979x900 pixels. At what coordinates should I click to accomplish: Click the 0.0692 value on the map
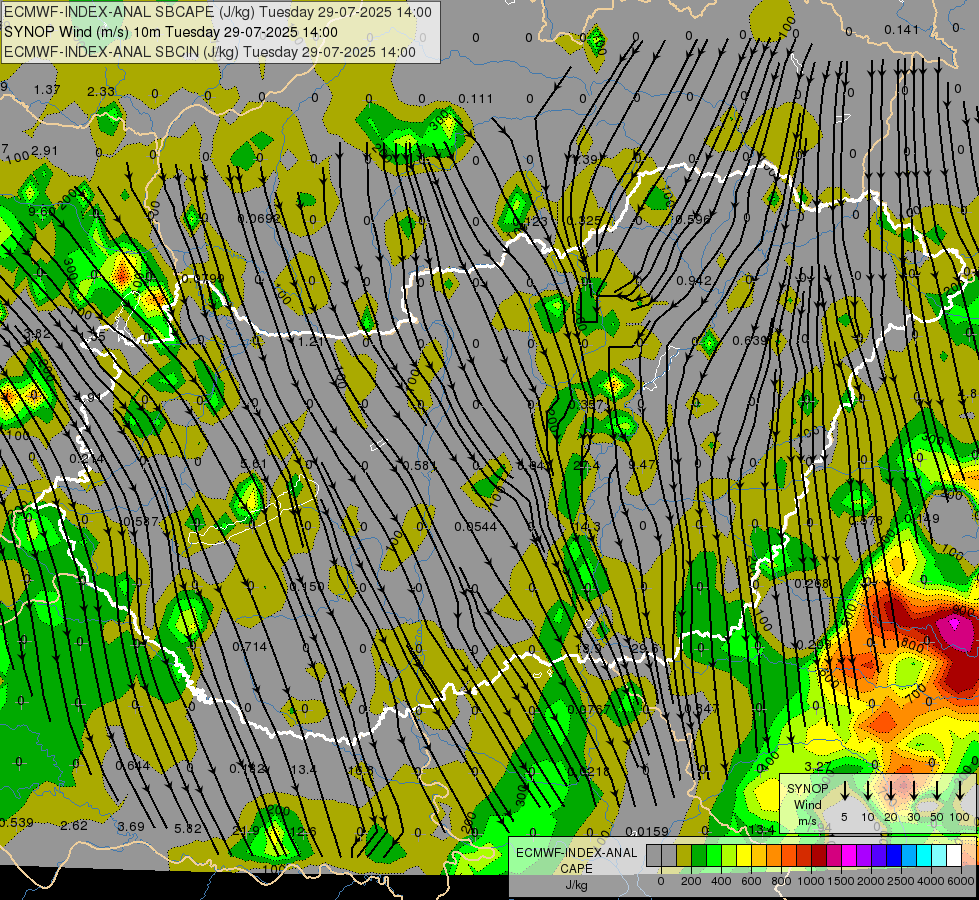coord(259,219)
